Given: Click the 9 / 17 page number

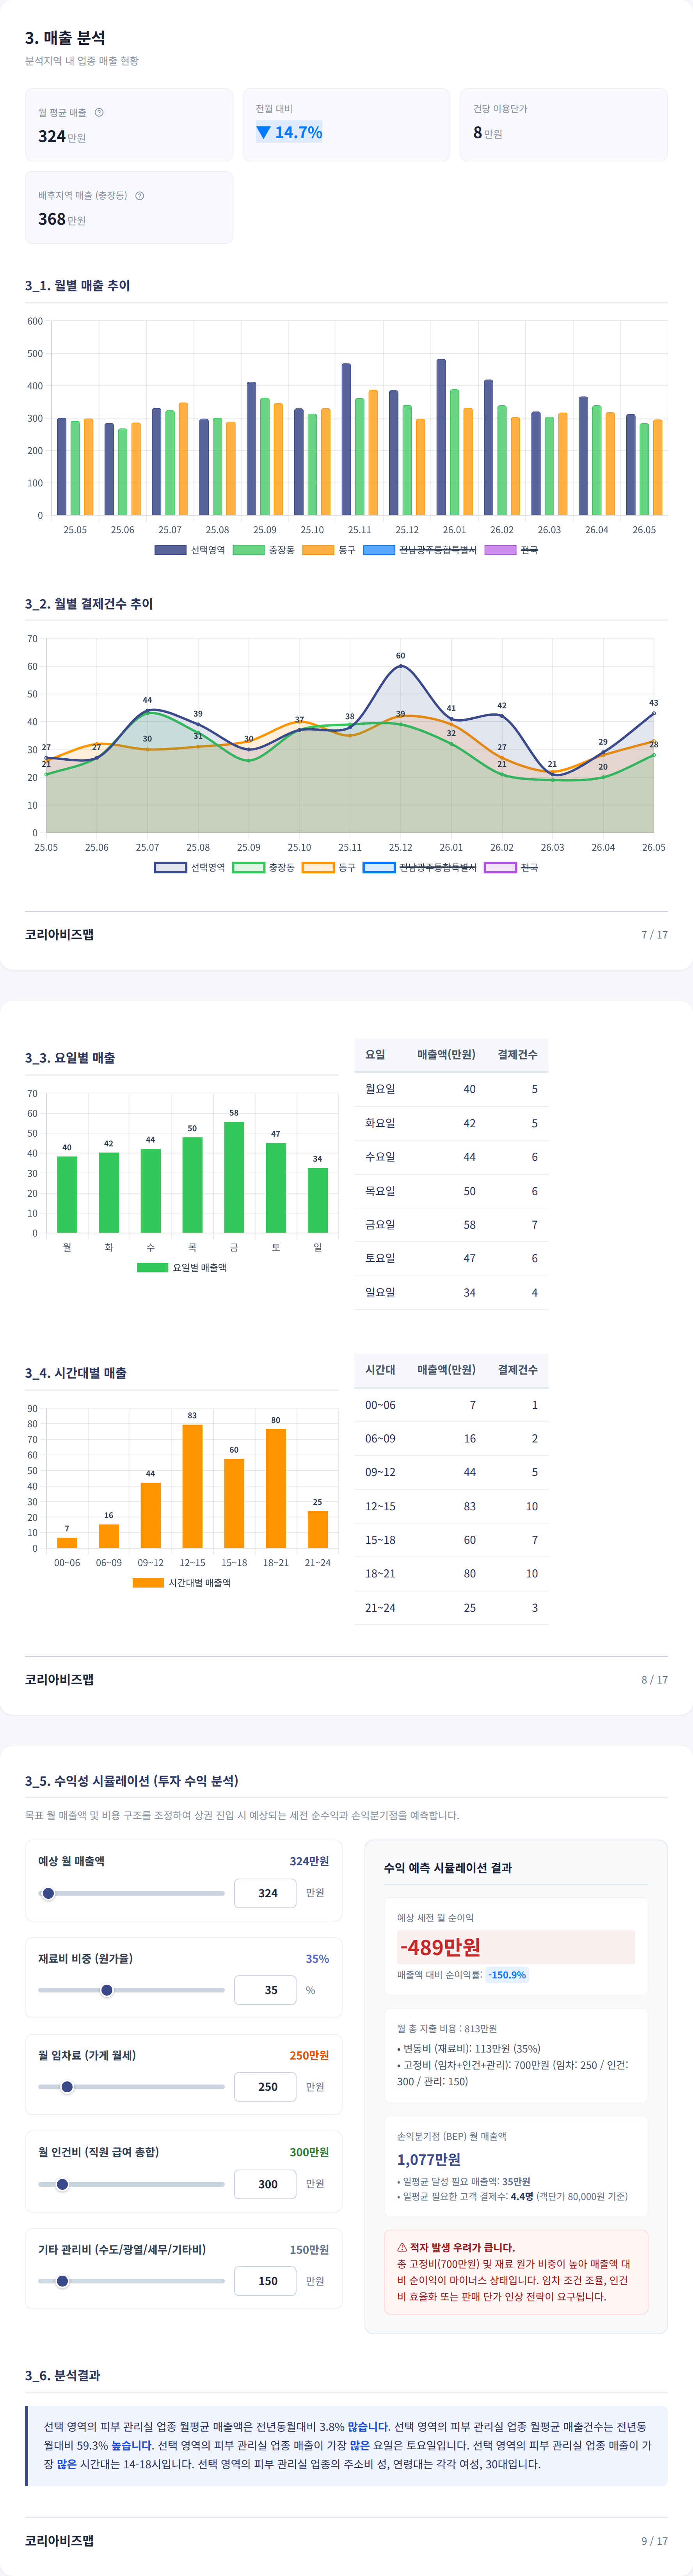Looking at the screenshot, I should point(654,2541).
